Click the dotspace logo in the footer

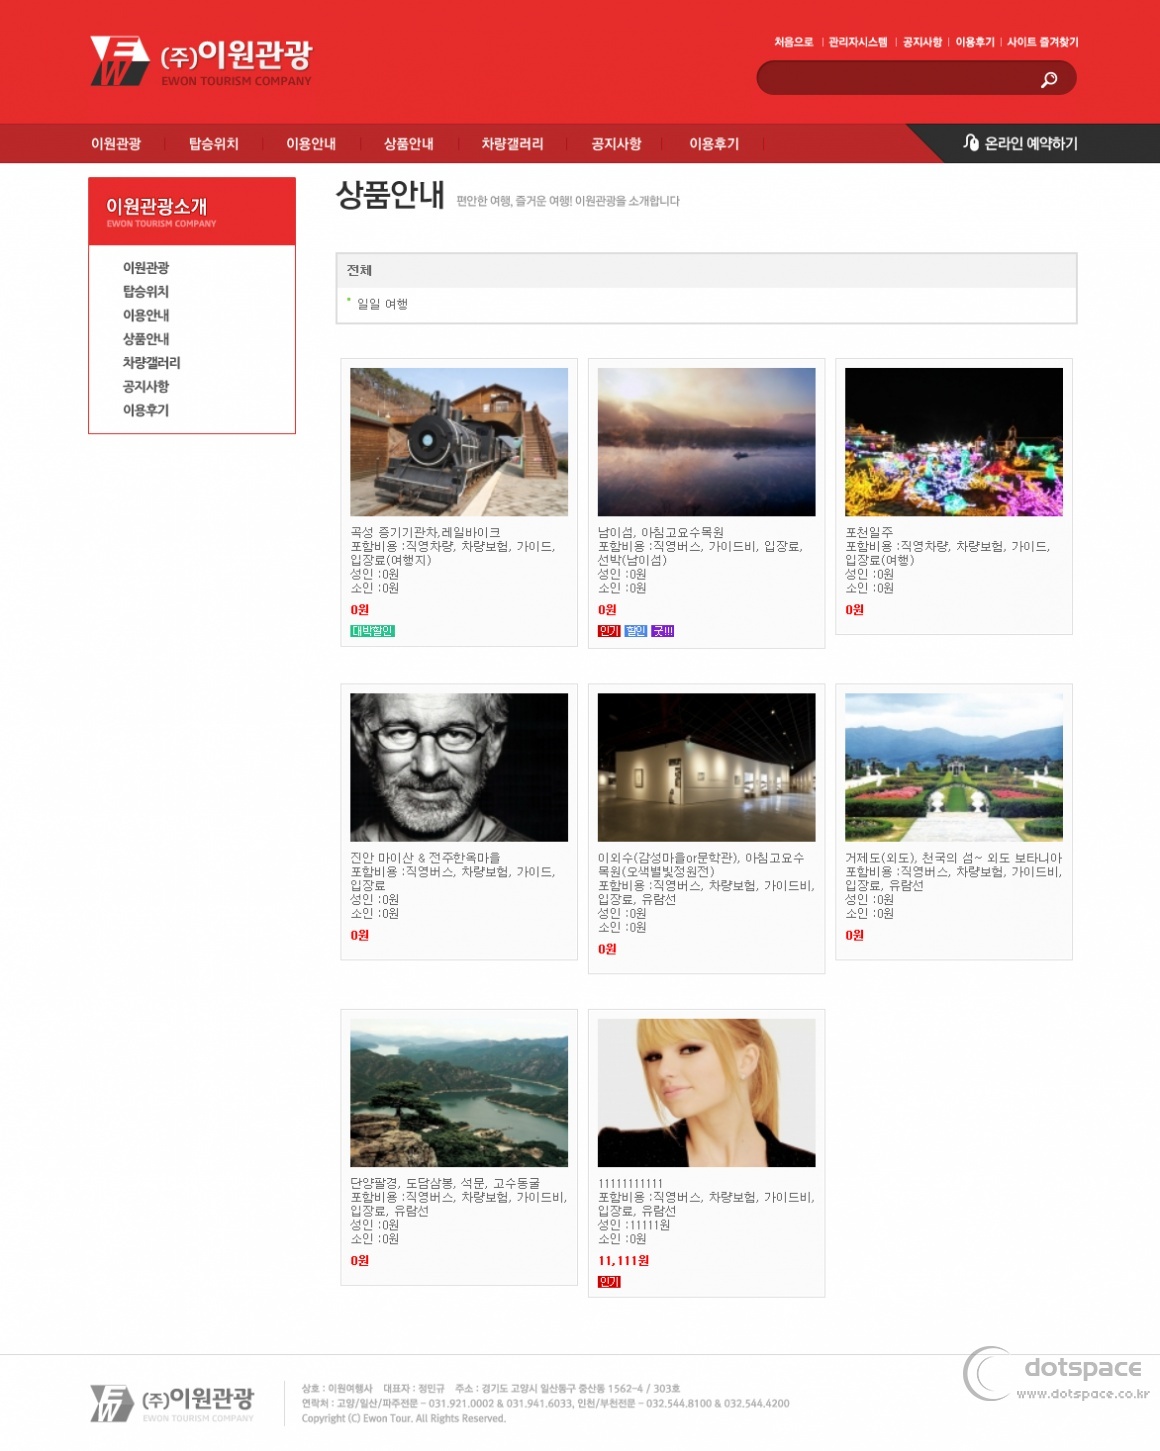click(x=1051, y=1378)
